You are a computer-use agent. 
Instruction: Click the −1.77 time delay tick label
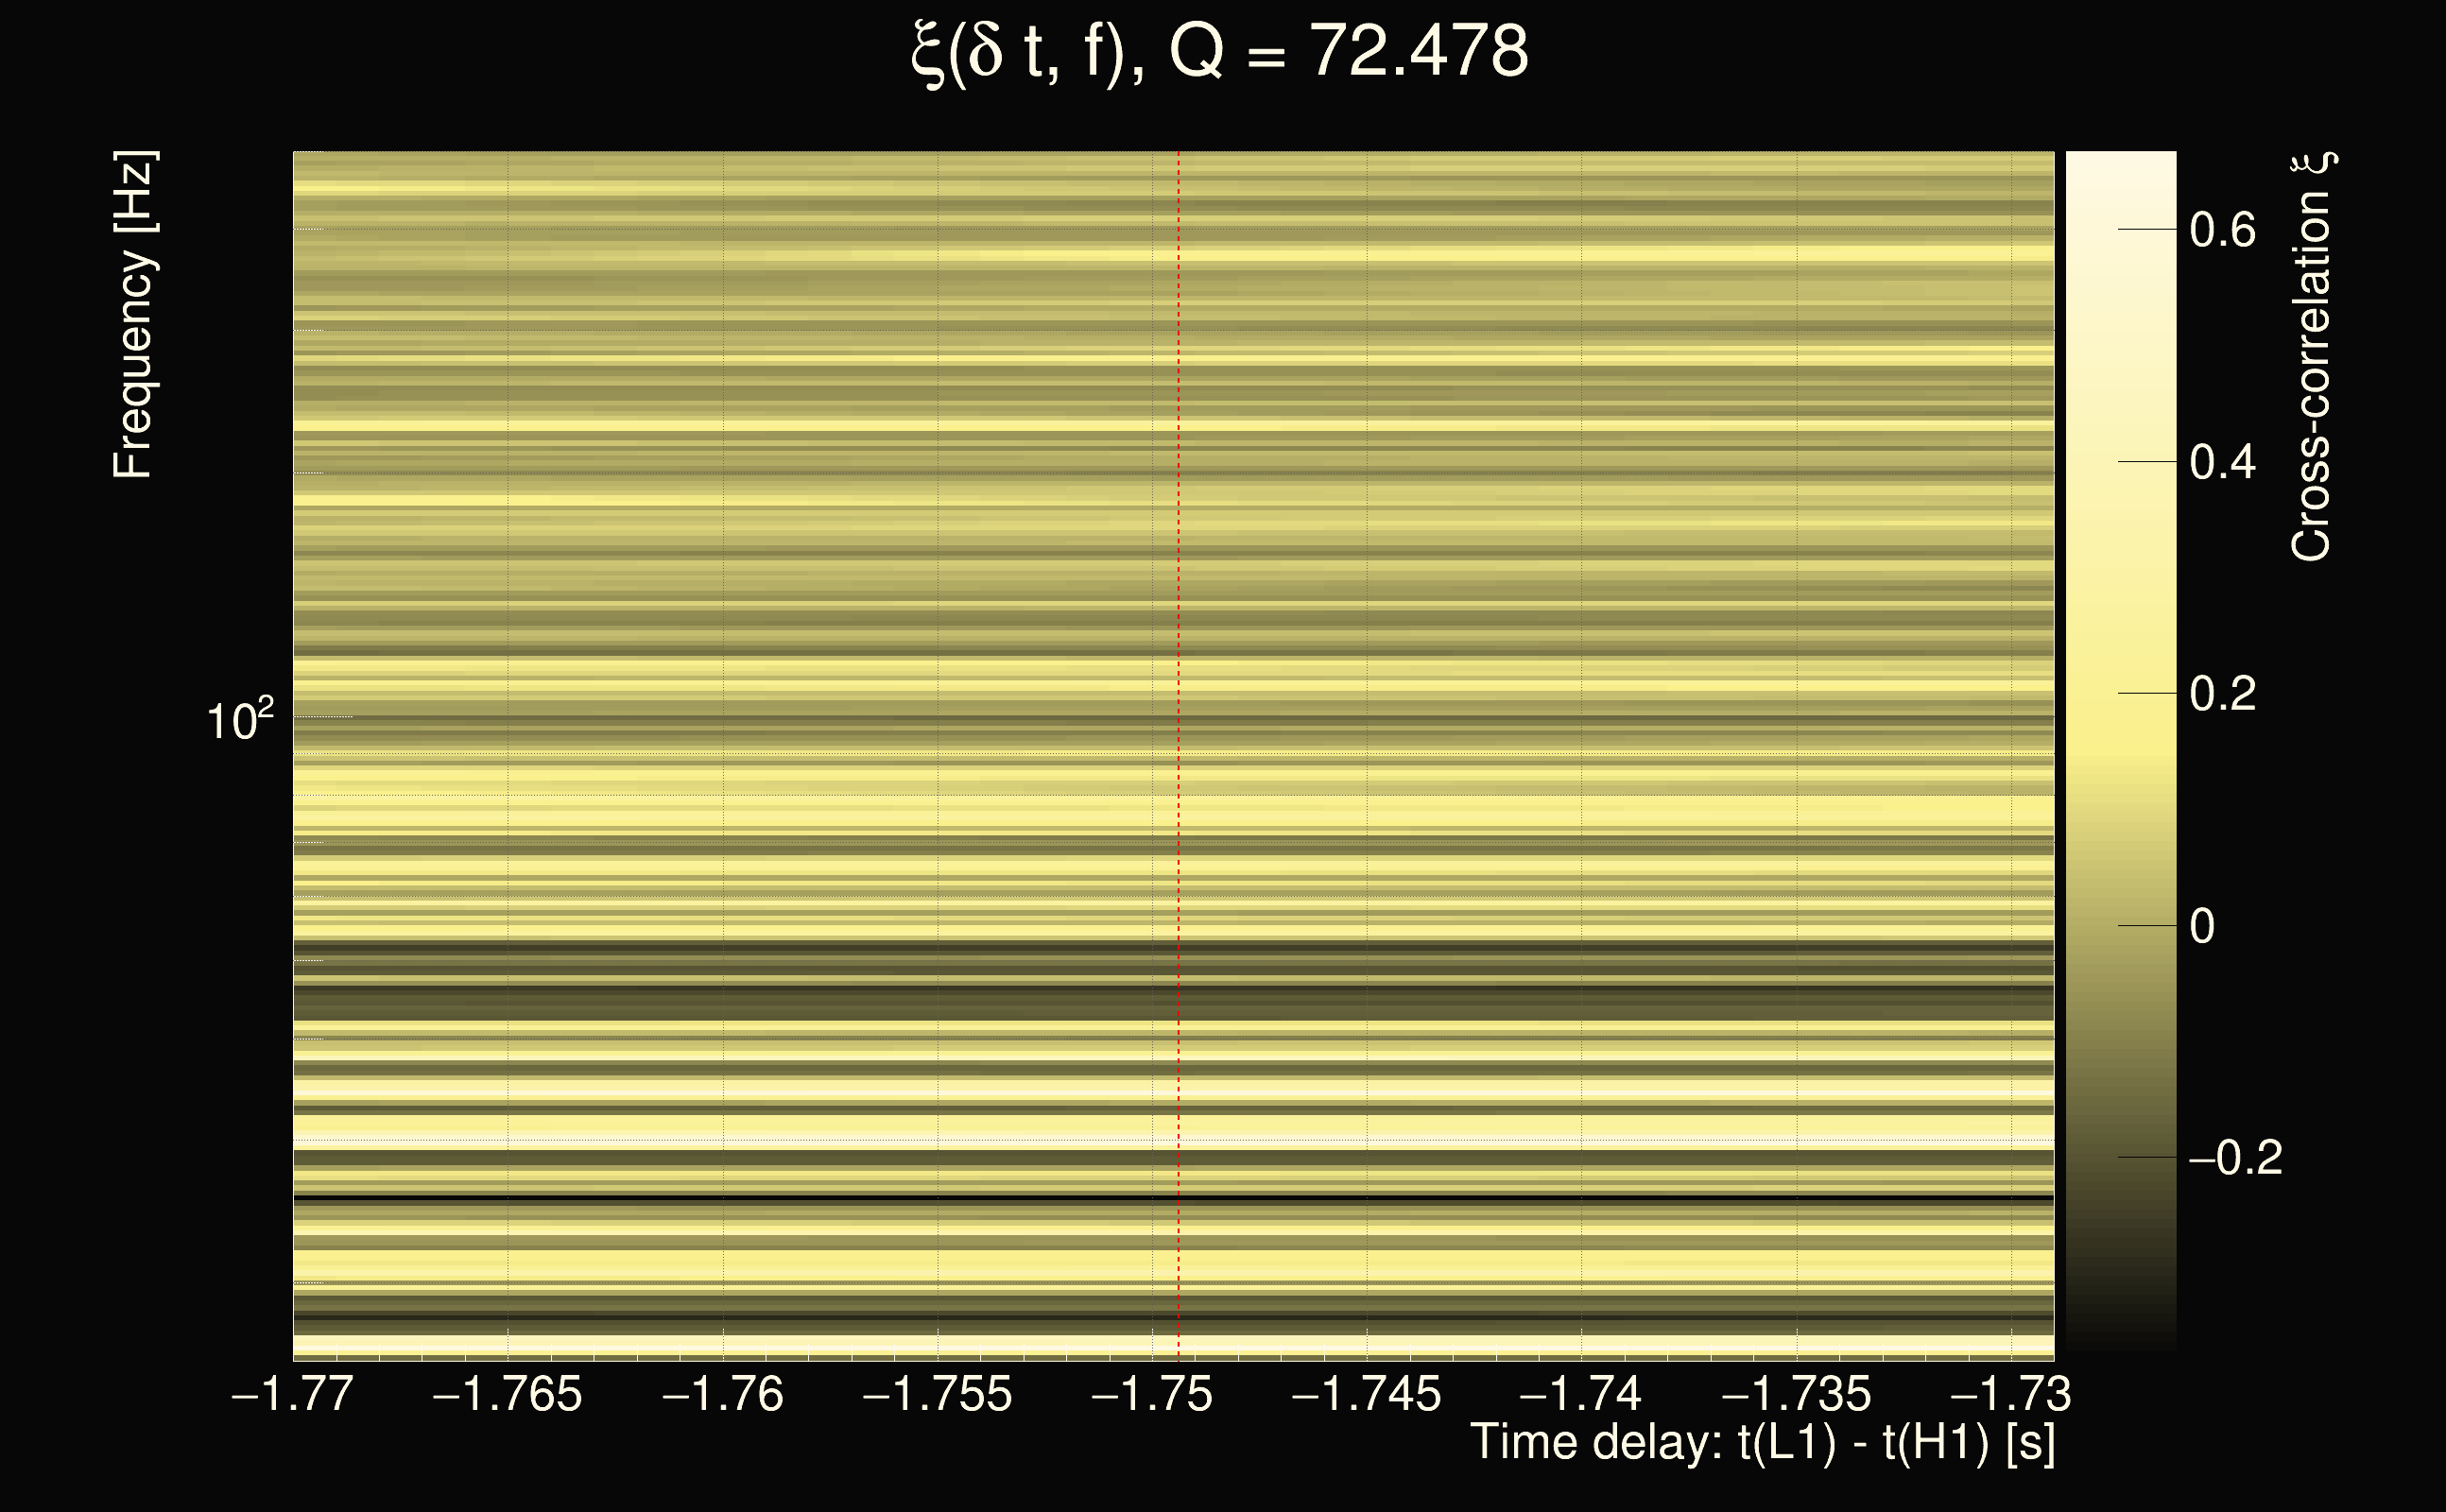292,1394
